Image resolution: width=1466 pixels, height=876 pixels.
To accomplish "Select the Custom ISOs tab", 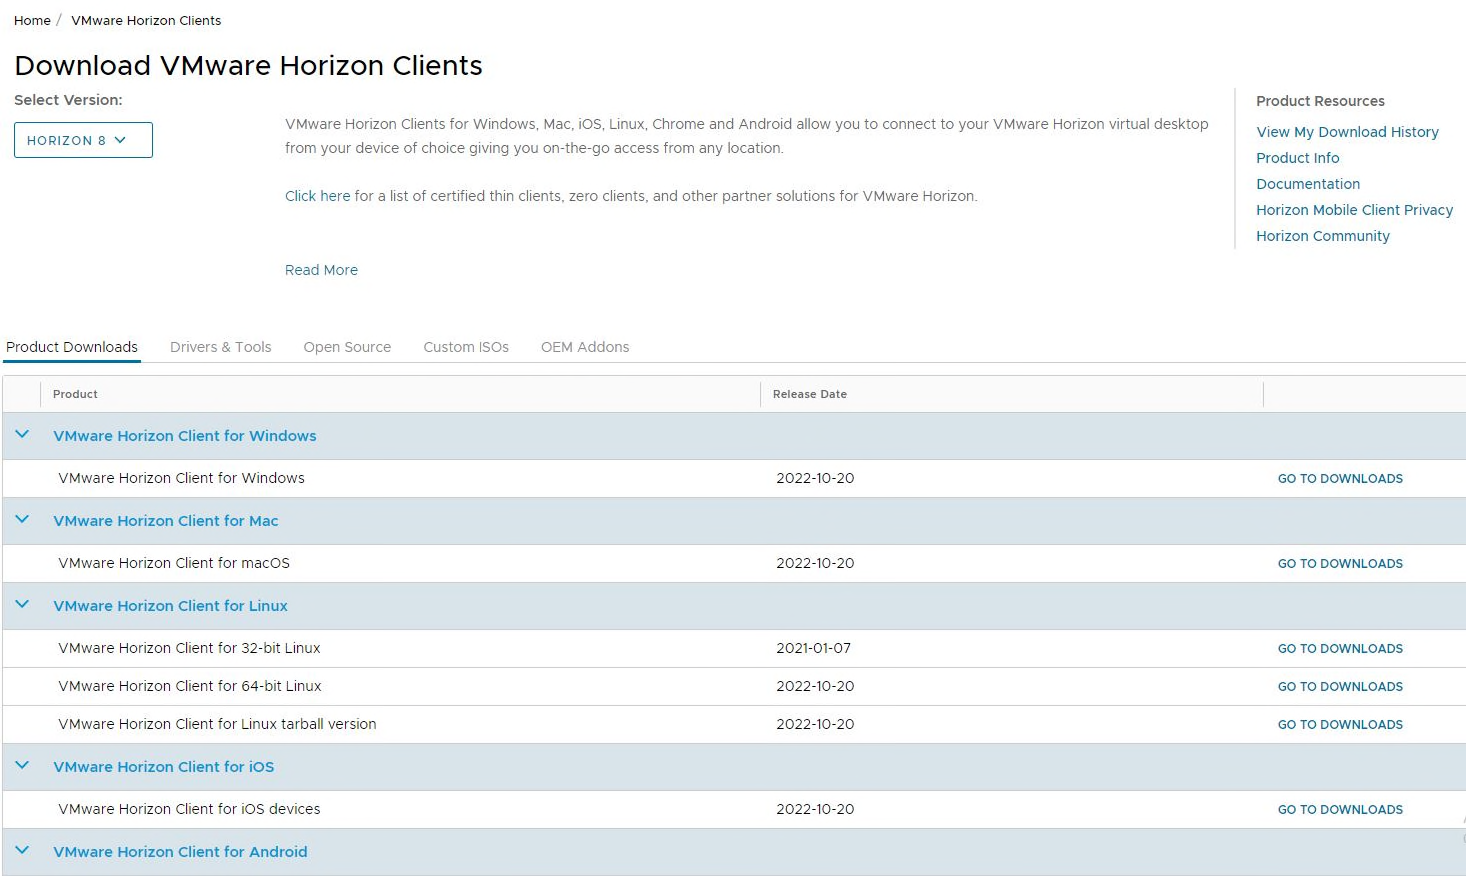I will [x=466, y=347].
